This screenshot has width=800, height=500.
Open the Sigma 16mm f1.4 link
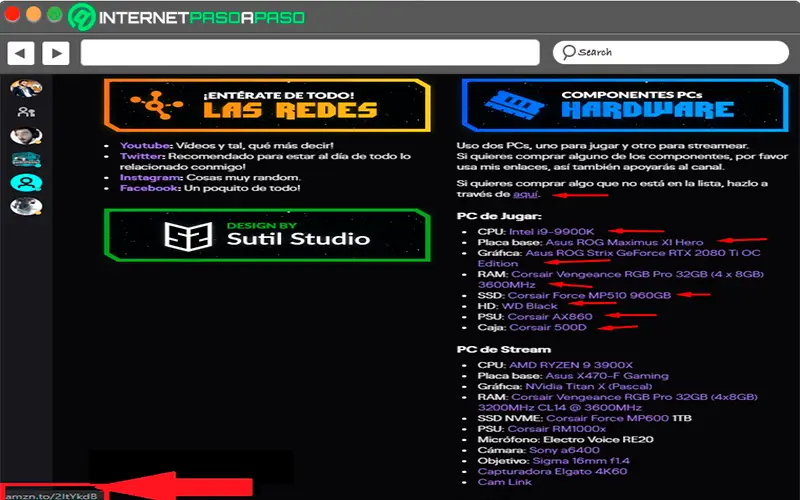581,461
